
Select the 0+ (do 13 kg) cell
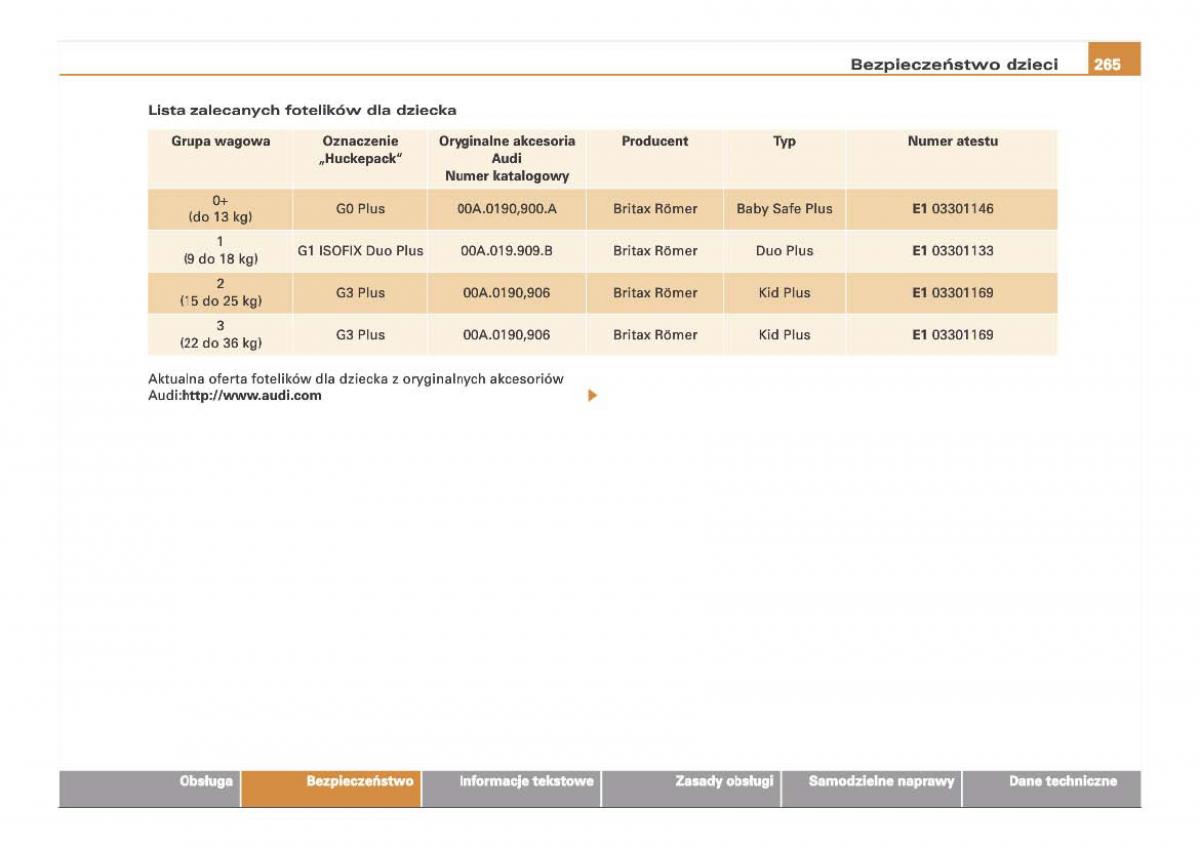pyautogui.click(x=220, y=209)
